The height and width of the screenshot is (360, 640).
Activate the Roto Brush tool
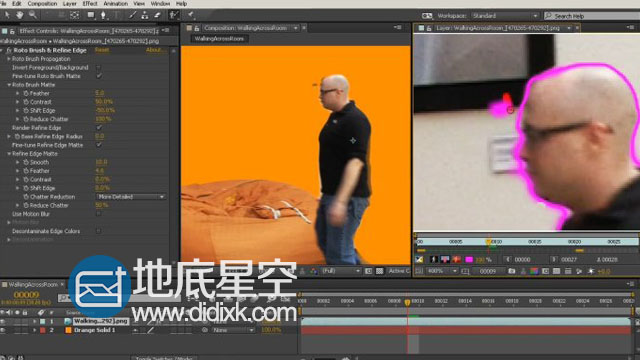coord(174,16)
